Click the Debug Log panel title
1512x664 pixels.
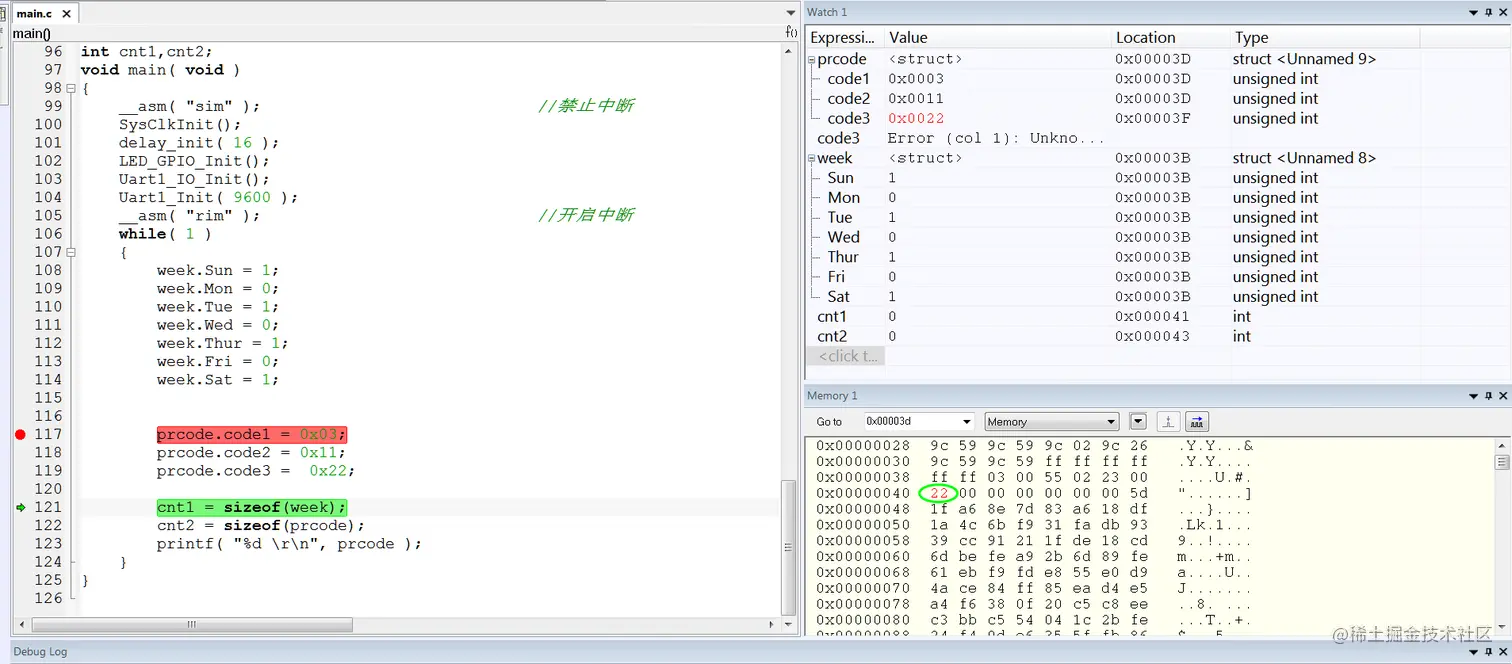coord(40,652)
